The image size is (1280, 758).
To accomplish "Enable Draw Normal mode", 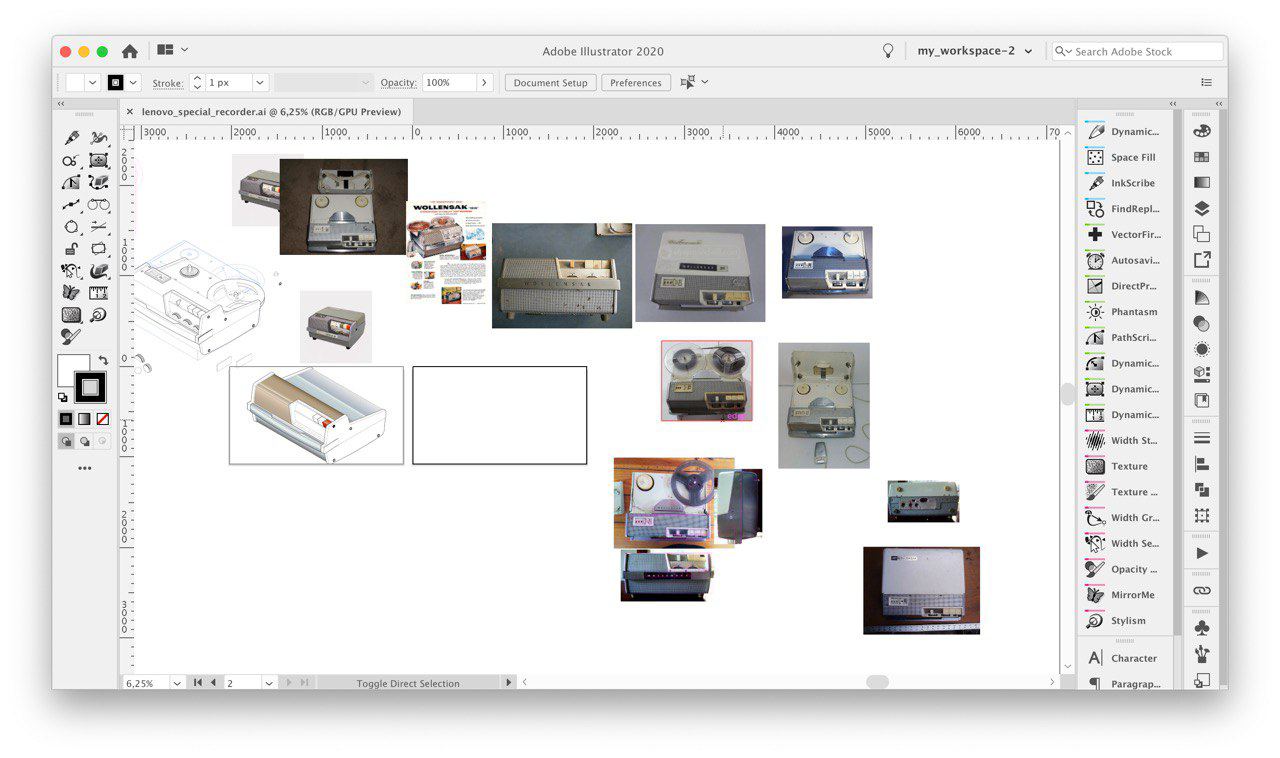I will (66, 441).
